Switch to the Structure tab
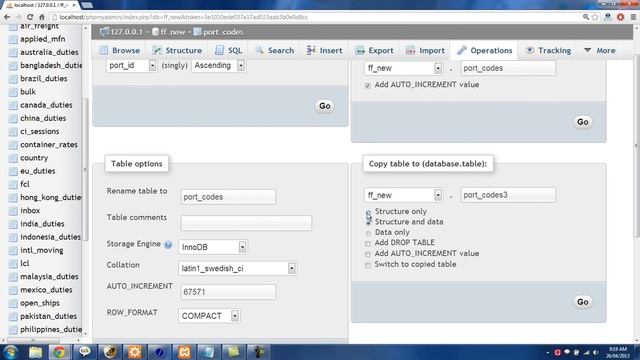 [x=177, y=51]
